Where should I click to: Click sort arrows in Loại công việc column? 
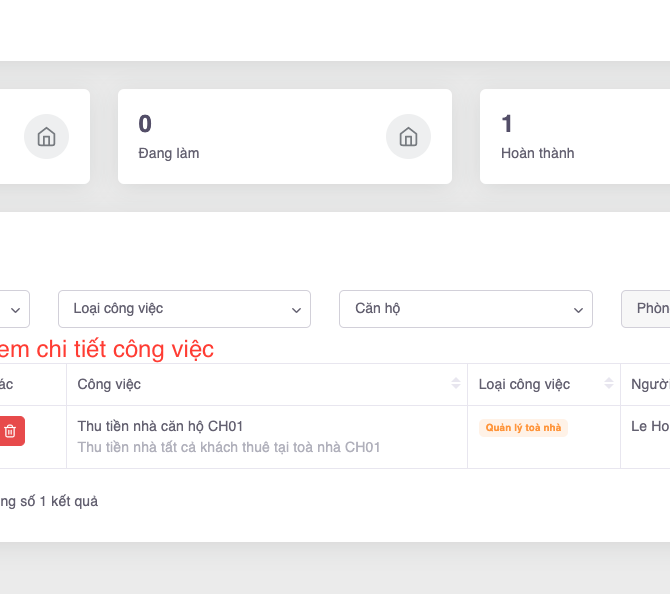(608, 384)
